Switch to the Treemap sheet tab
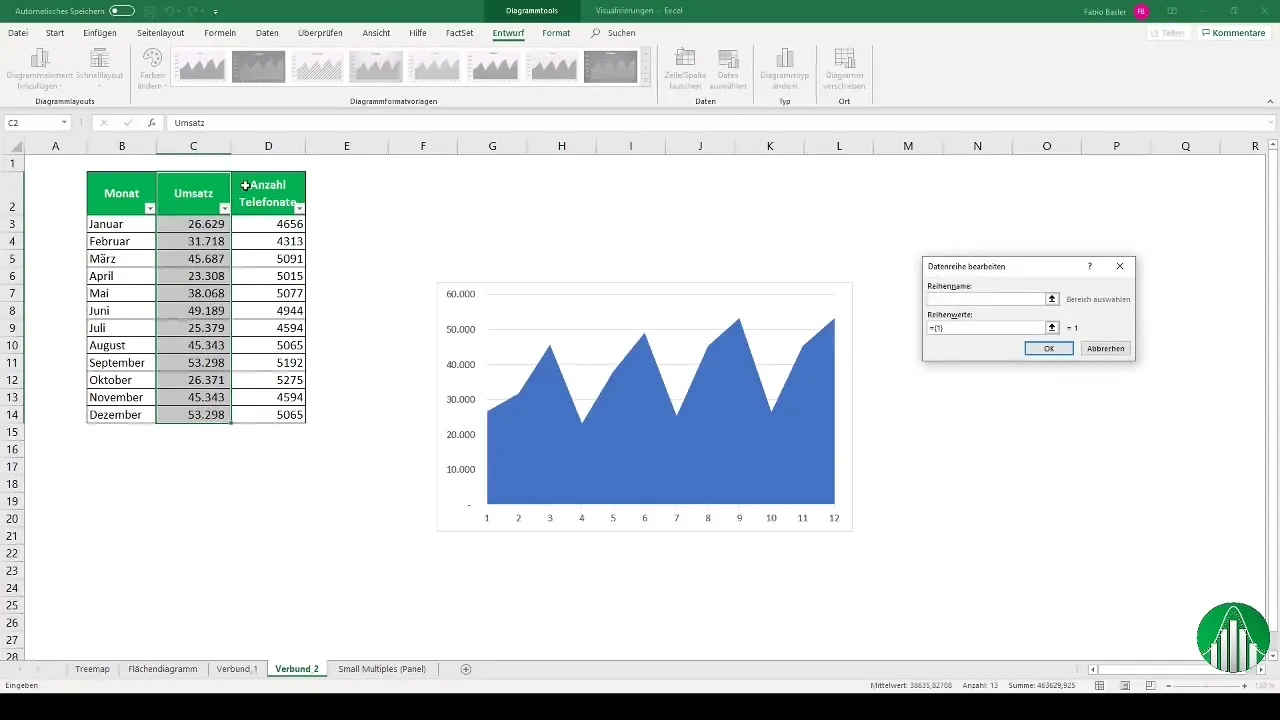 [92, 669]
